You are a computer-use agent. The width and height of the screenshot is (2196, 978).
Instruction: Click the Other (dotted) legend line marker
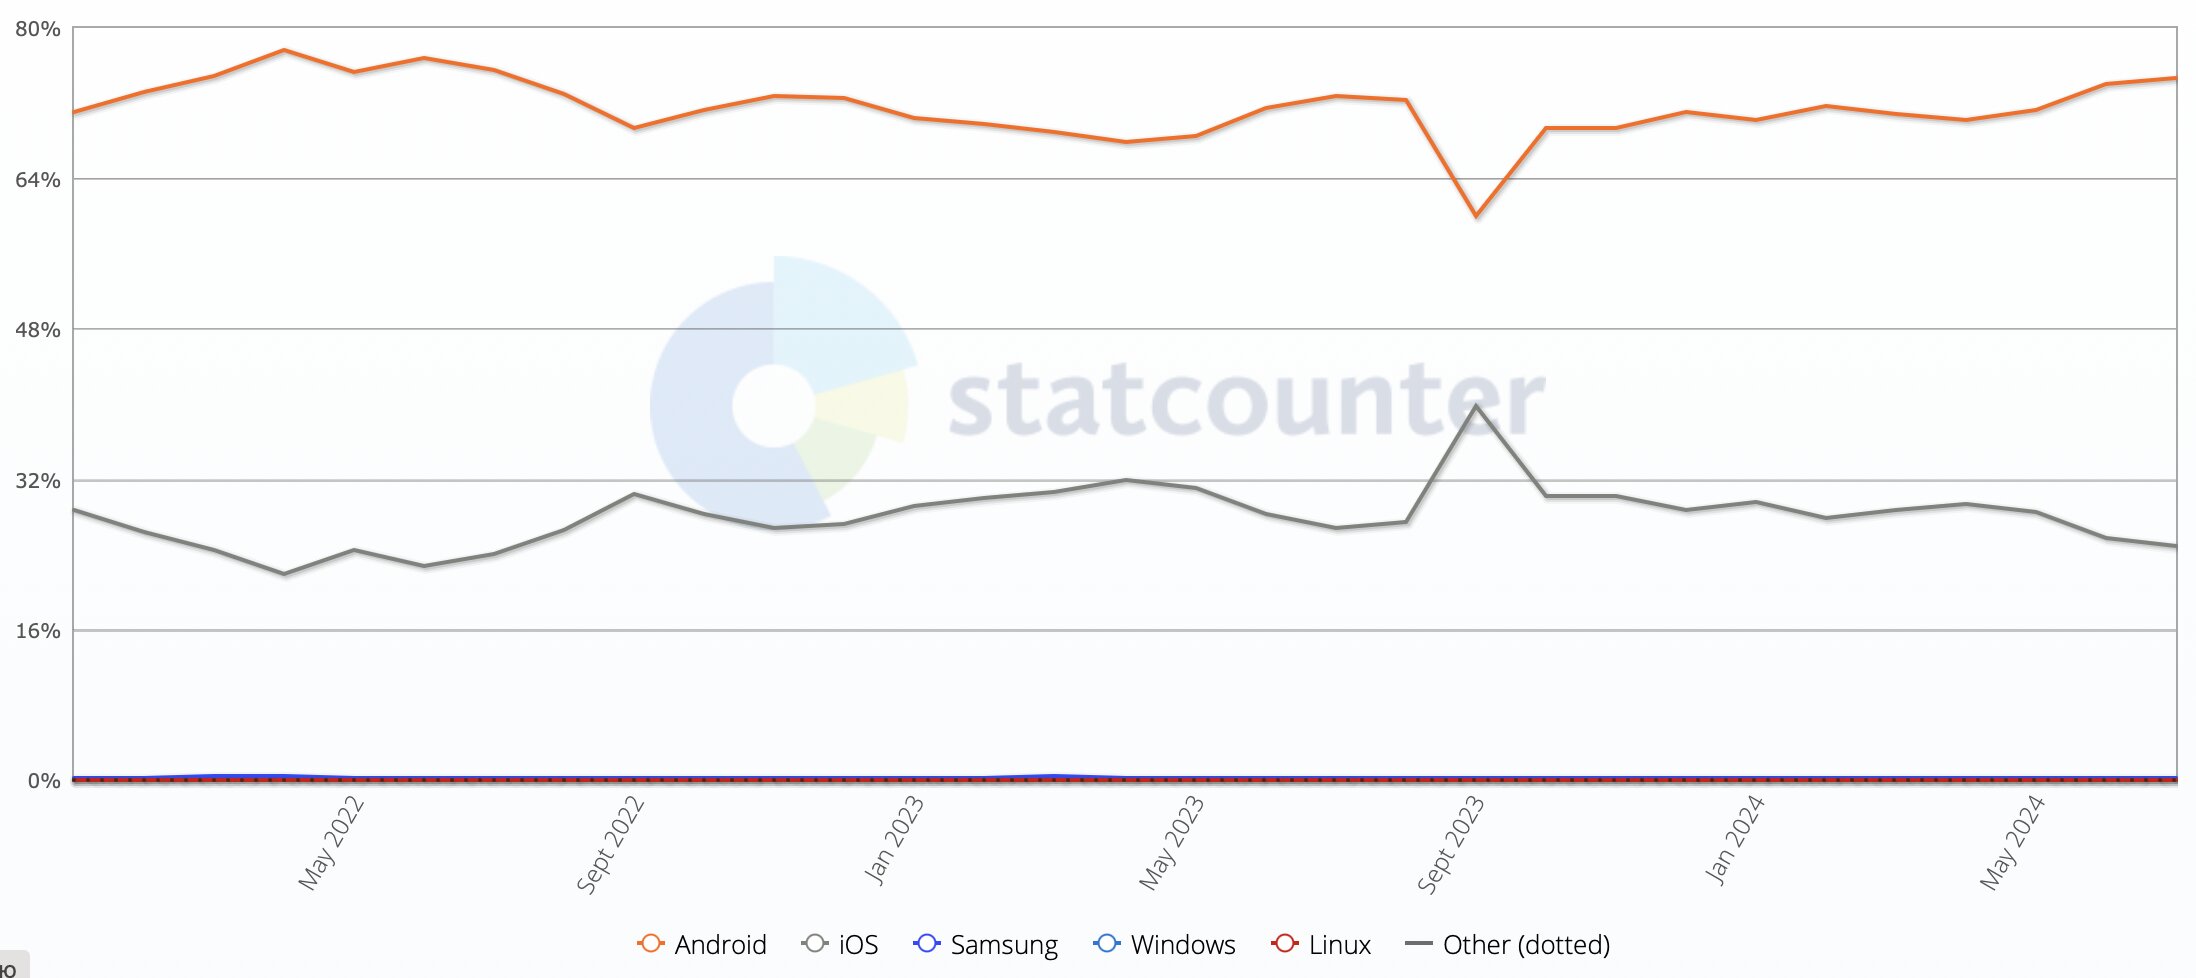click(x=1419, y=943)
